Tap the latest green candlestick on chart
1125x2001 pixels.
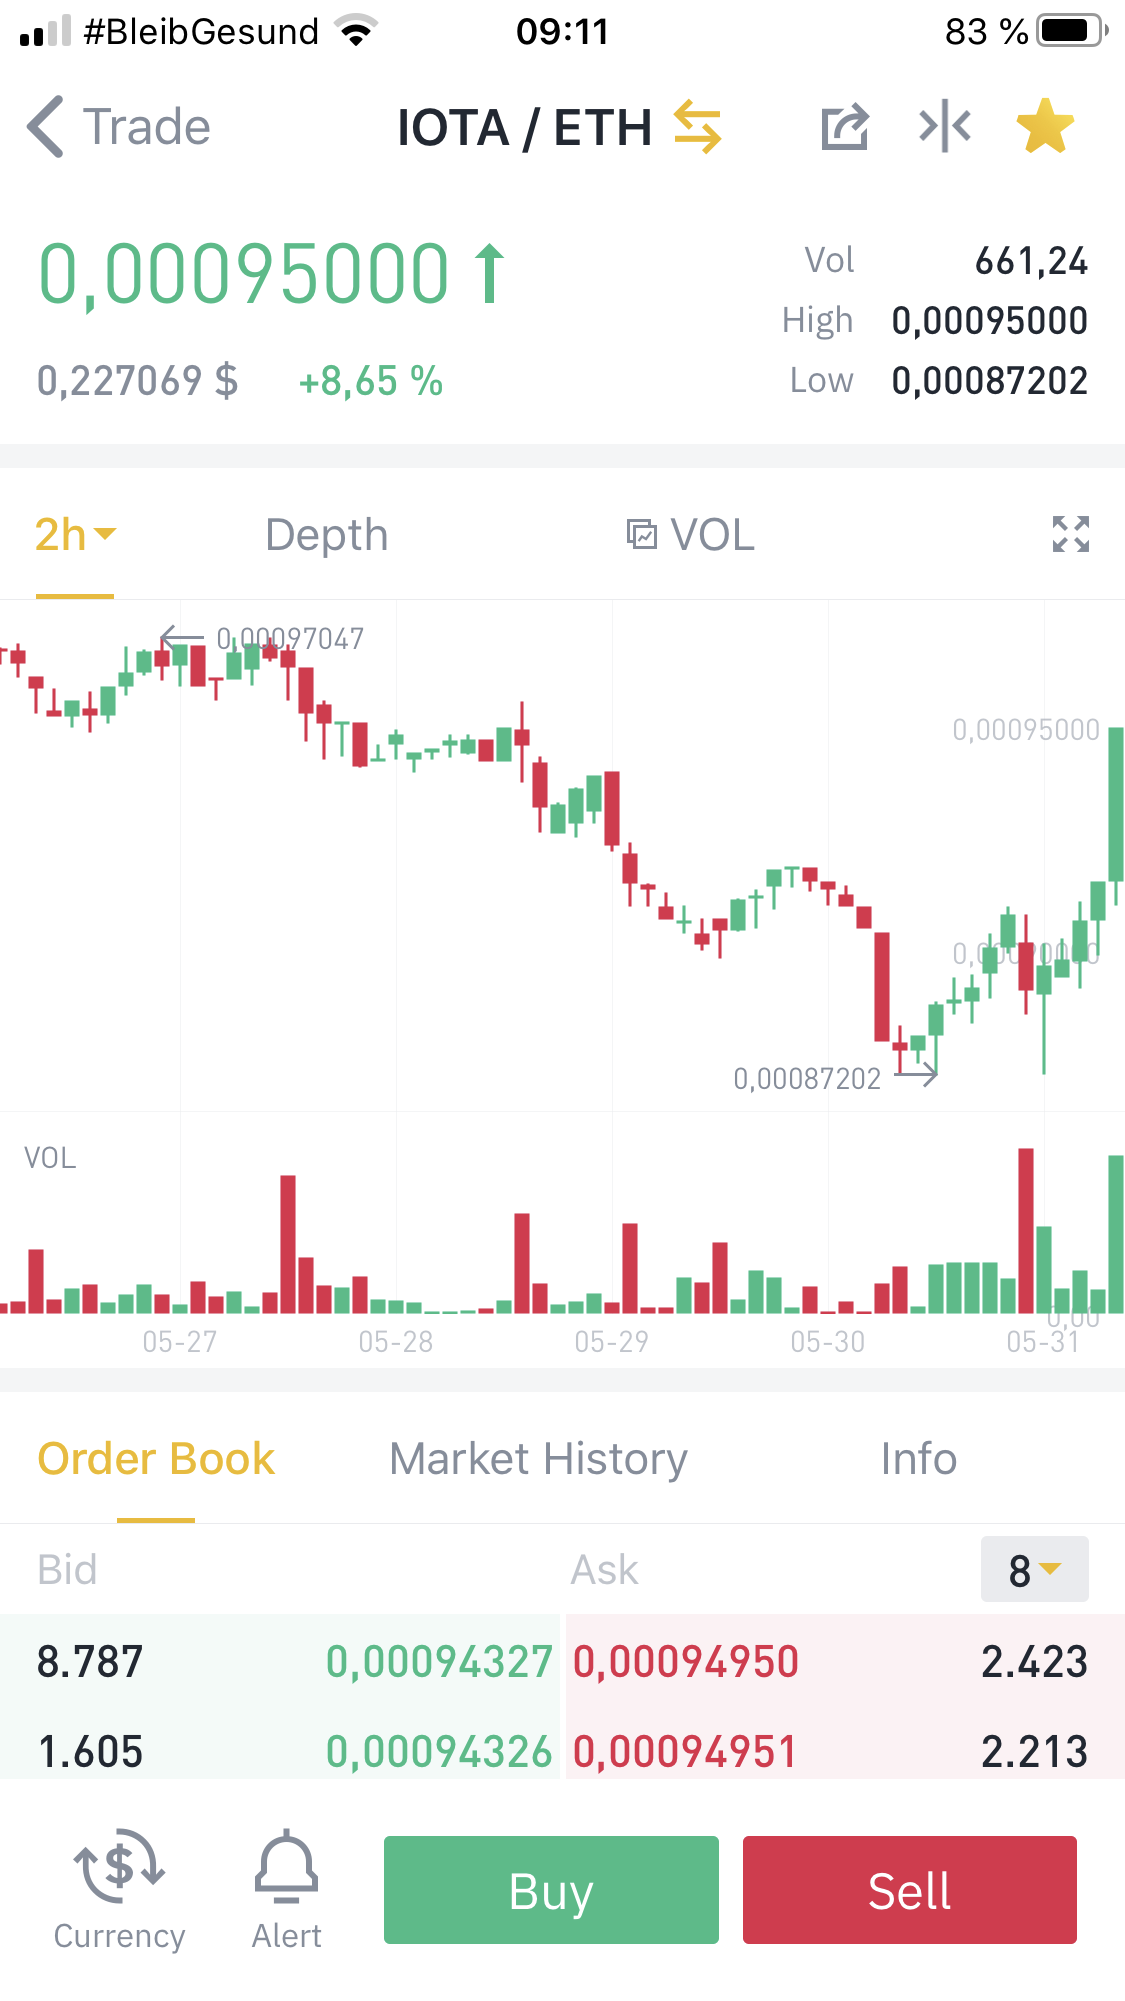pos(1115,805)
